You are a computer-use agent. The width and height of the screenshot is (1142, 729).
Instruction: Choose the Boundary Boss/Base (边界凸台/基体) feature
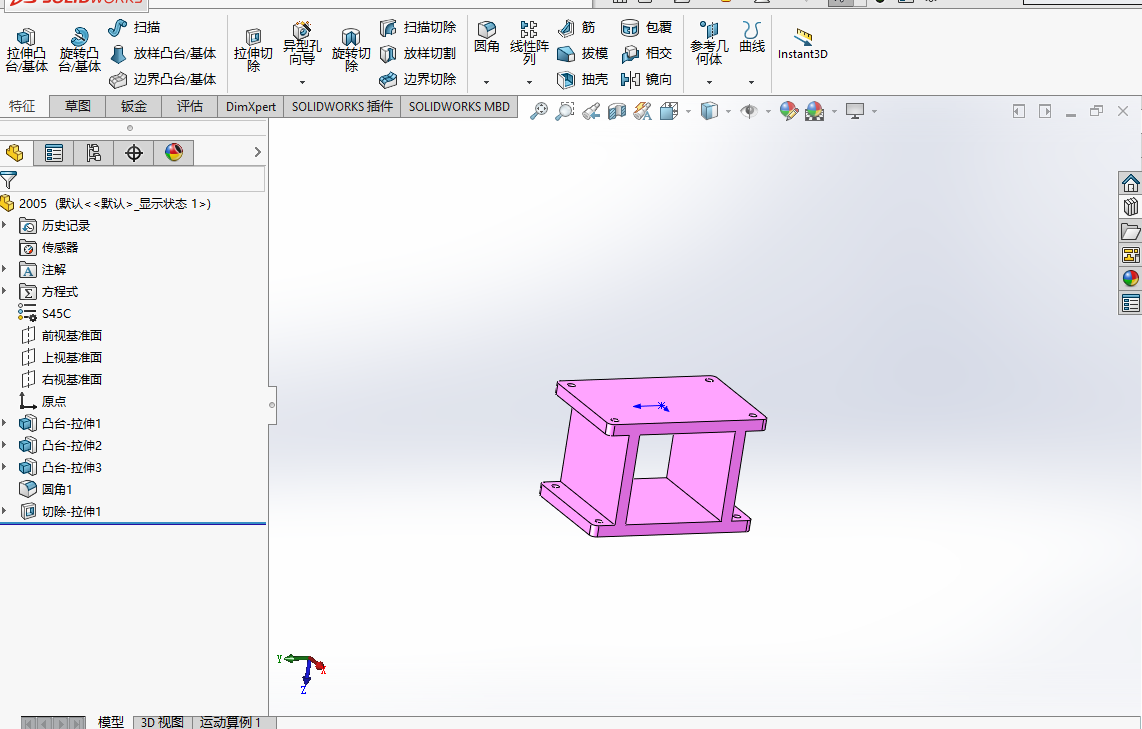(x=163, y=79)
